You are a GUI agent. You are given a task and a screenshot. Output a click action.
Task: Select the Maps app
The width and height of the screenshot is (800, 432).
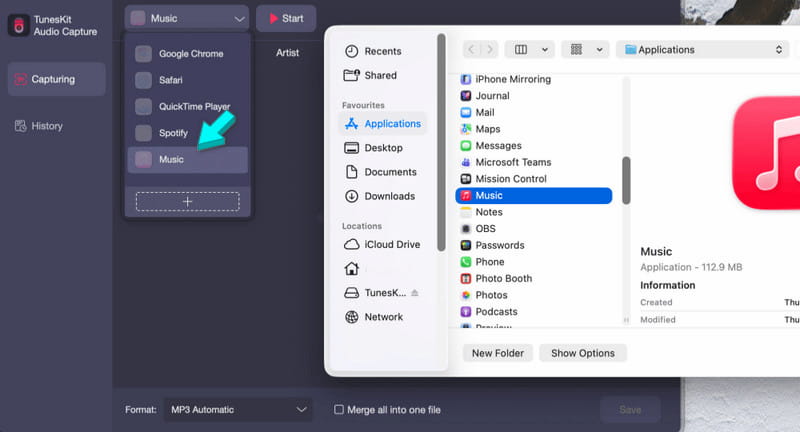click(x=533, y=129)
